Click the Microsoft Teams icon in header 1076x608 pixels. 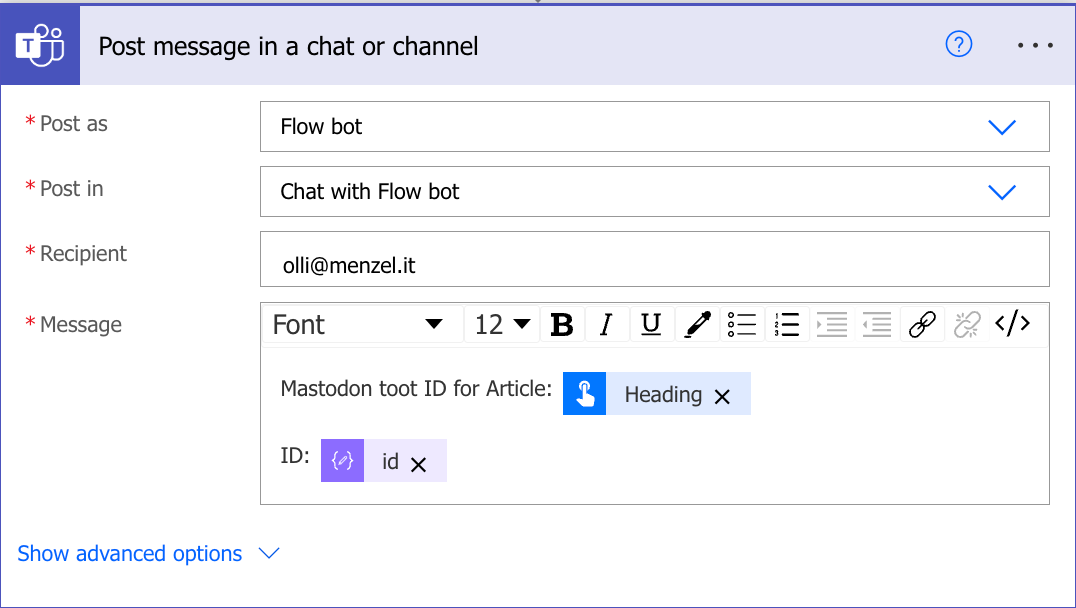point(40,46)
